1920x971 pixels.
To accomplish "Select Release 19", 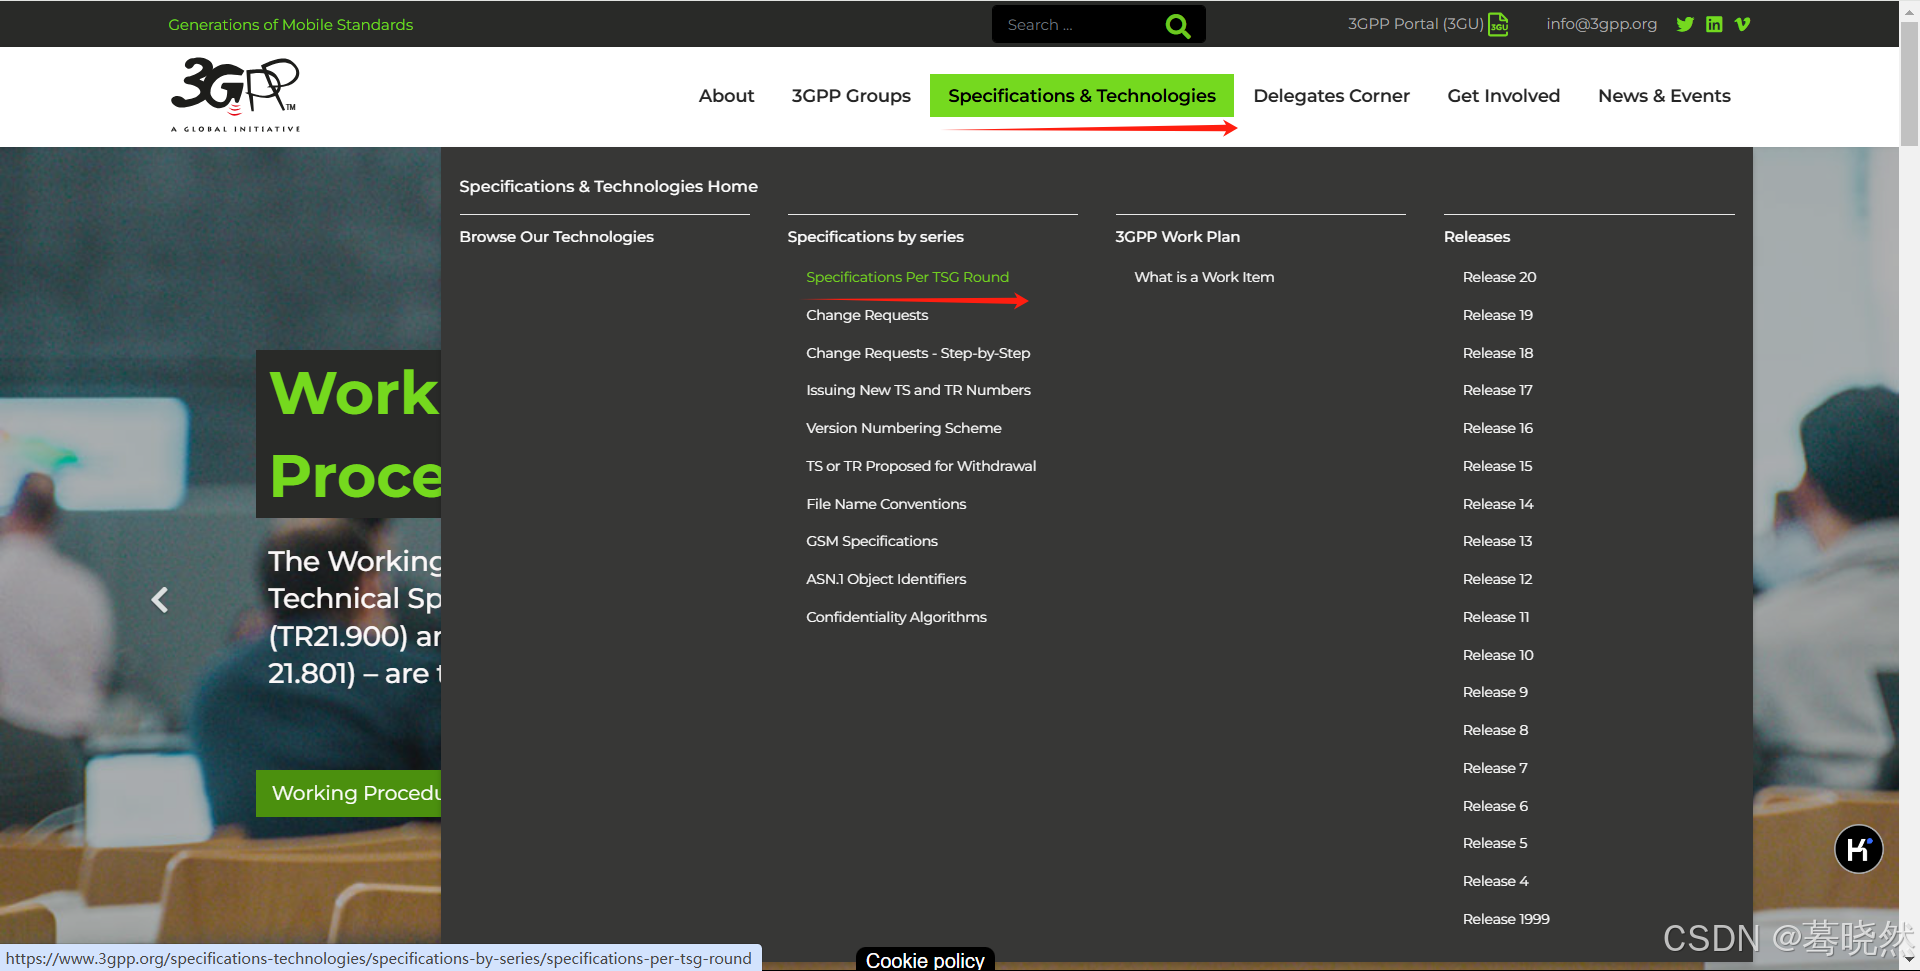I will pos(1497,315).
